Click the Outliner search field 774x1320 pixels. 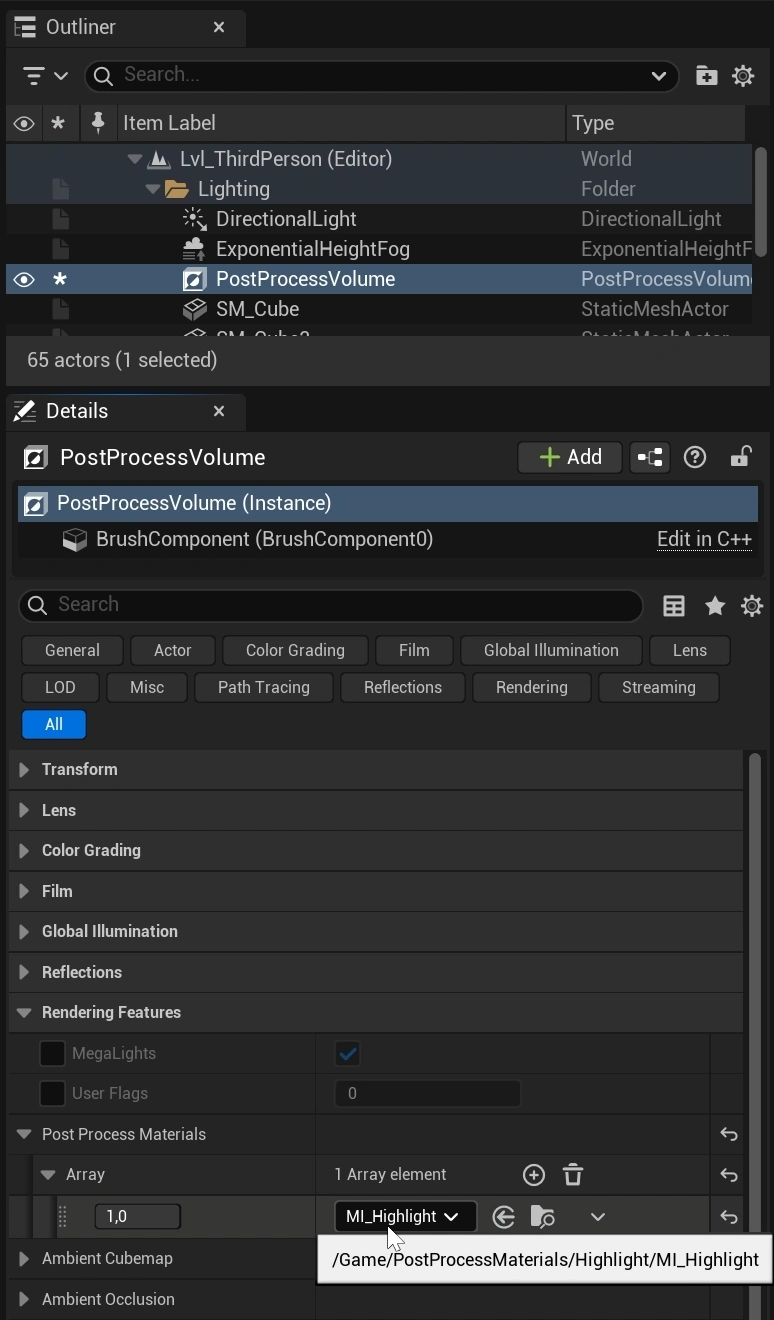(383, 75)
